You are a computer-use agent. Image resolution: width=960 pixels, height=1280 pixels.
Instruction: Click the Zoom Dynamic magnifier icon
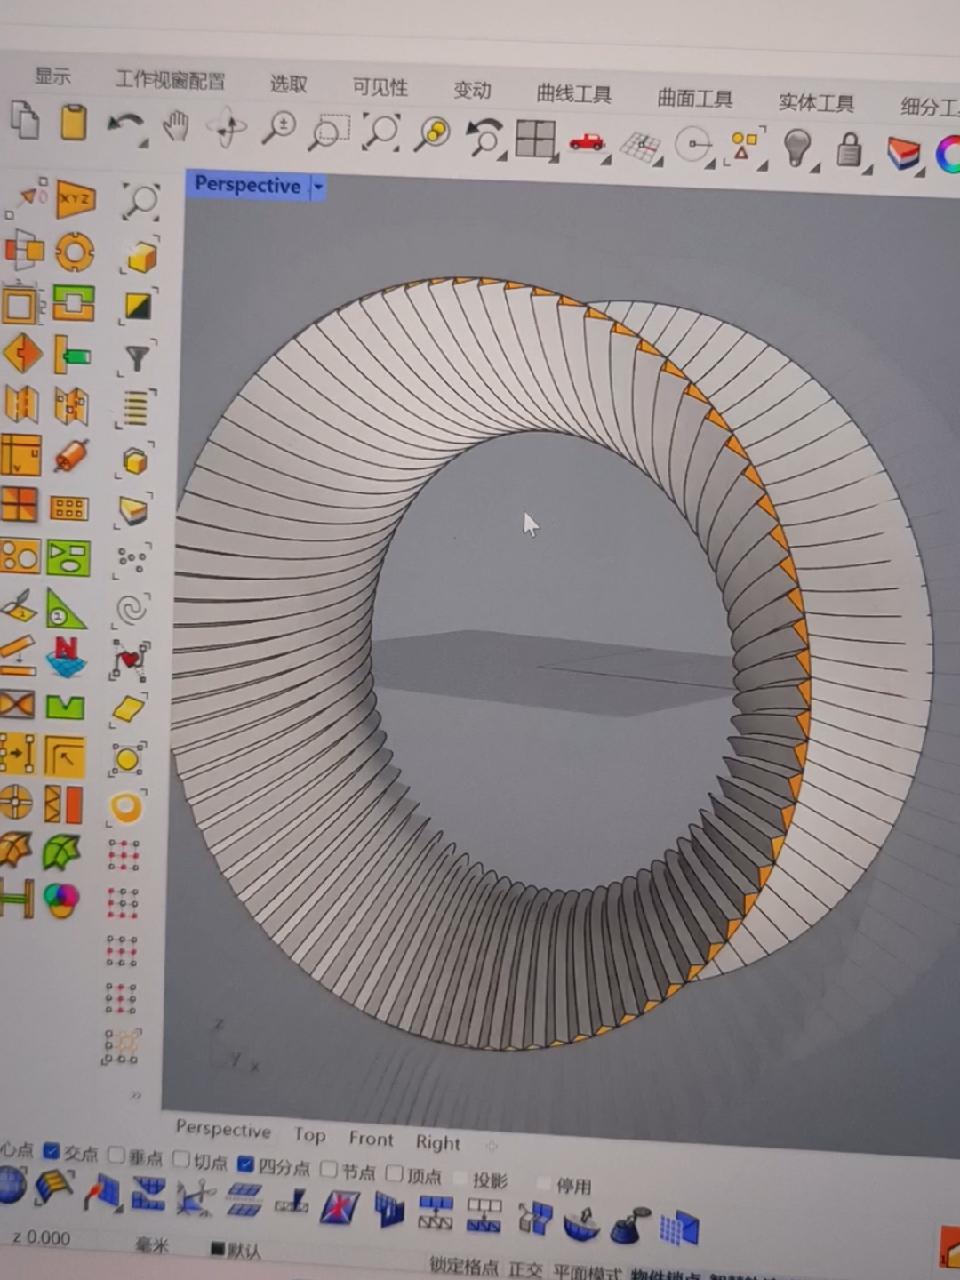click(x=278, y=130)
